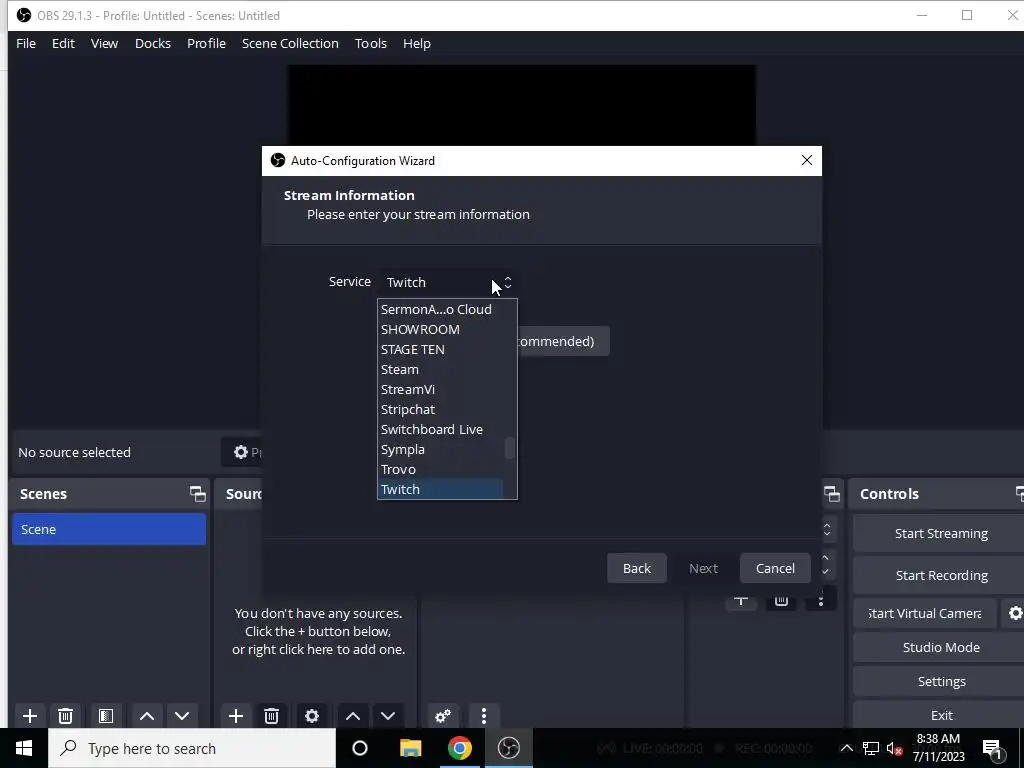Open the View menu
Image resolution: width=1024 pixels, height=768 pixels.
pyautogui.click(x=104, y=43)
